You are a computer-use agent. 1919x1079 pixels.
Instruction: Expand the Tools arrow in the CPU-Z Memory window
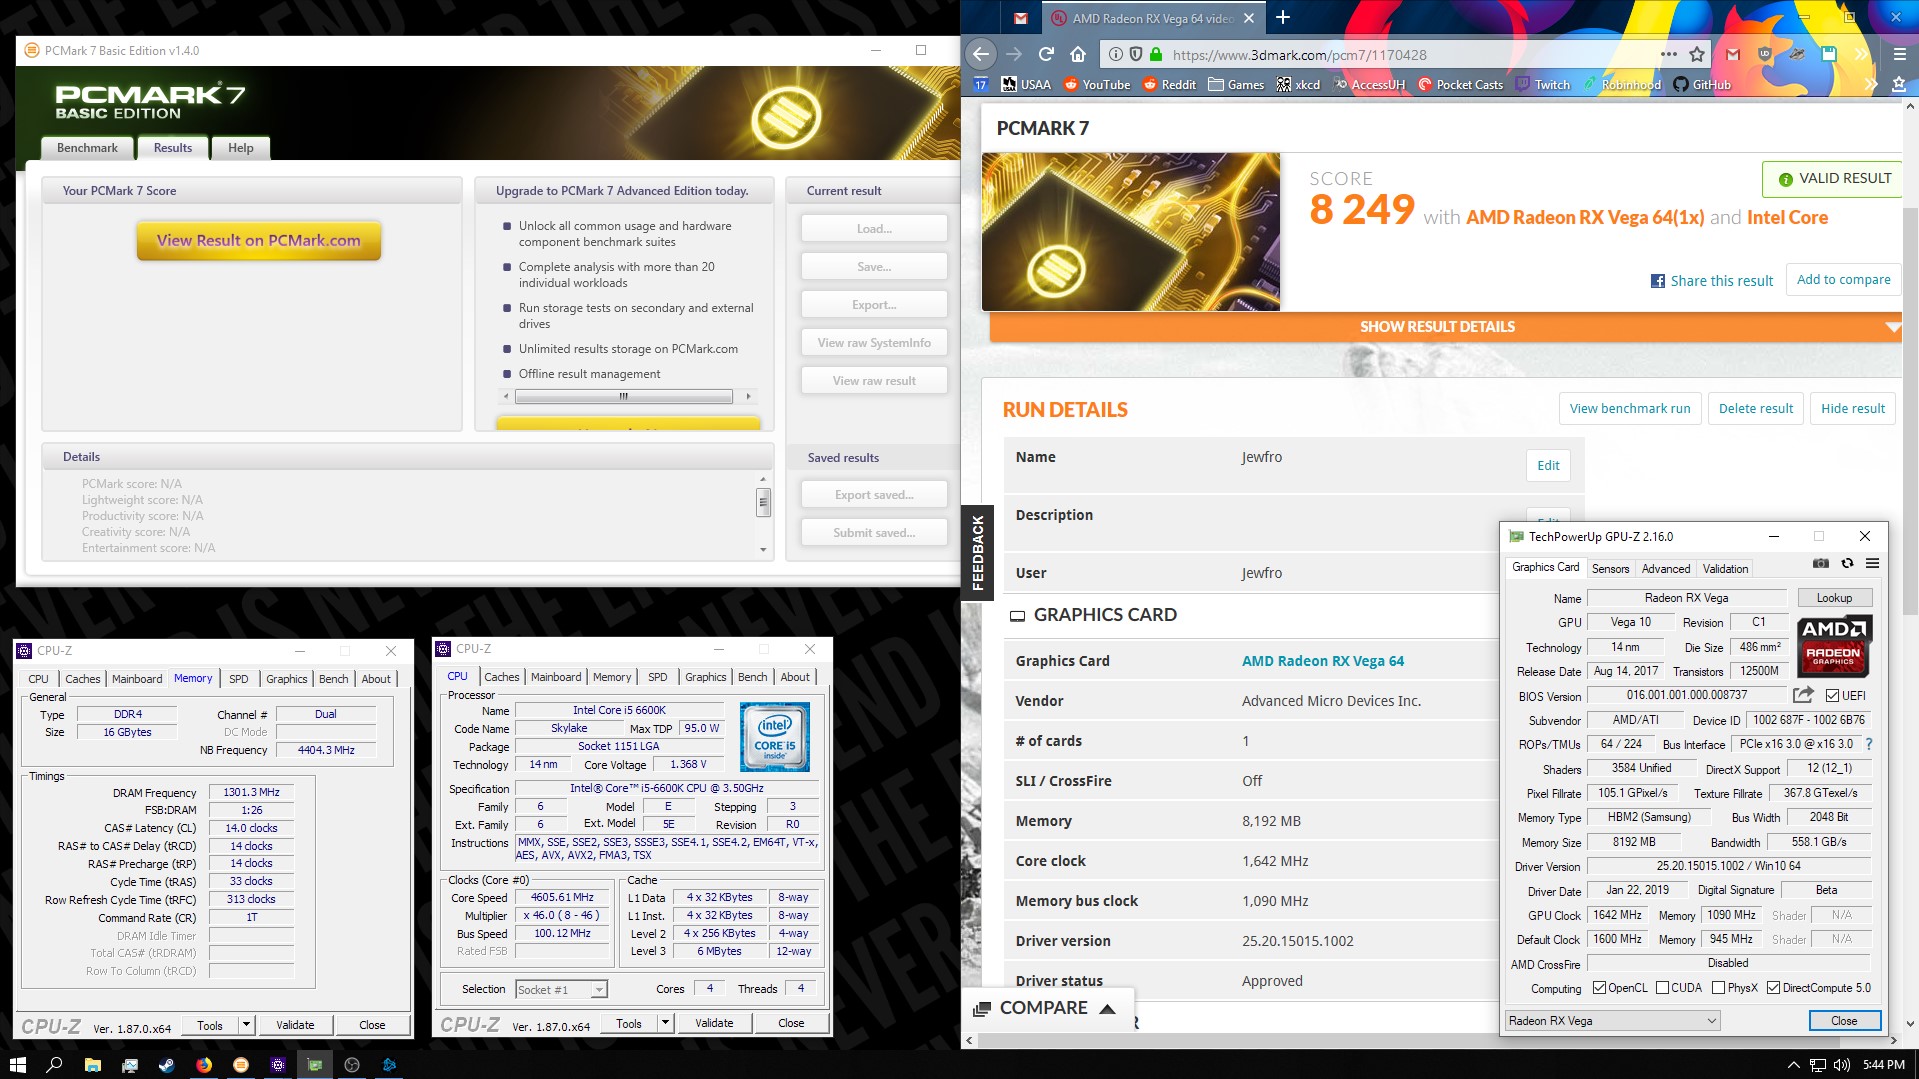[247, 1025]
